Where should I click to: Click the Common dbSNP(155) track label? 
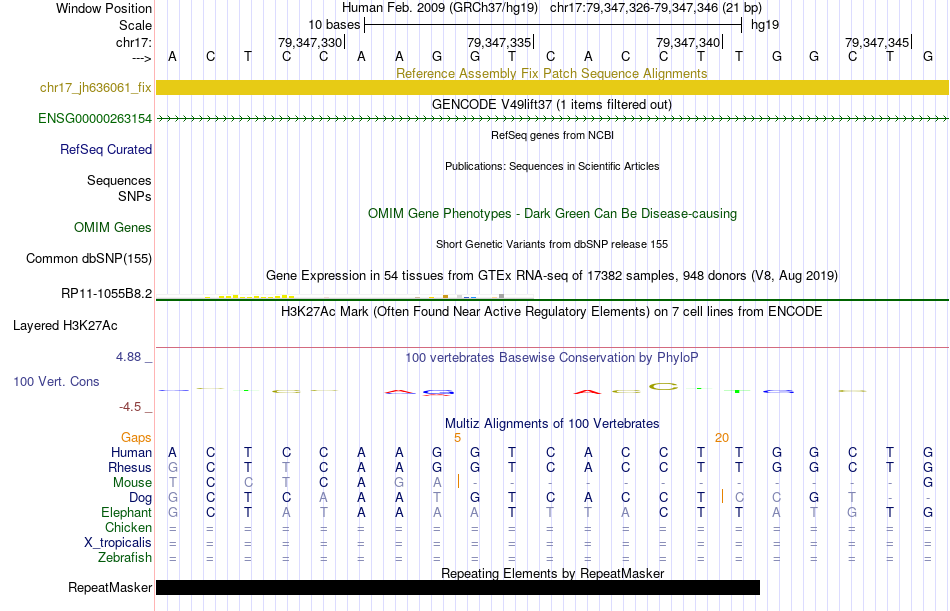tap(89, 259)
